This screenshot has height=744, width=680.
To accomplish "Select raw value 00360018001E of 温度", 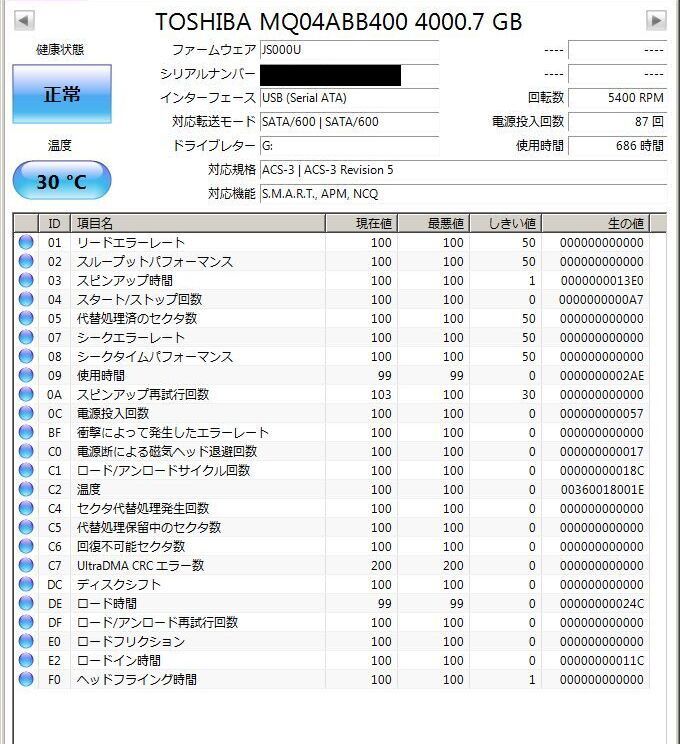I will coord(602,490).
